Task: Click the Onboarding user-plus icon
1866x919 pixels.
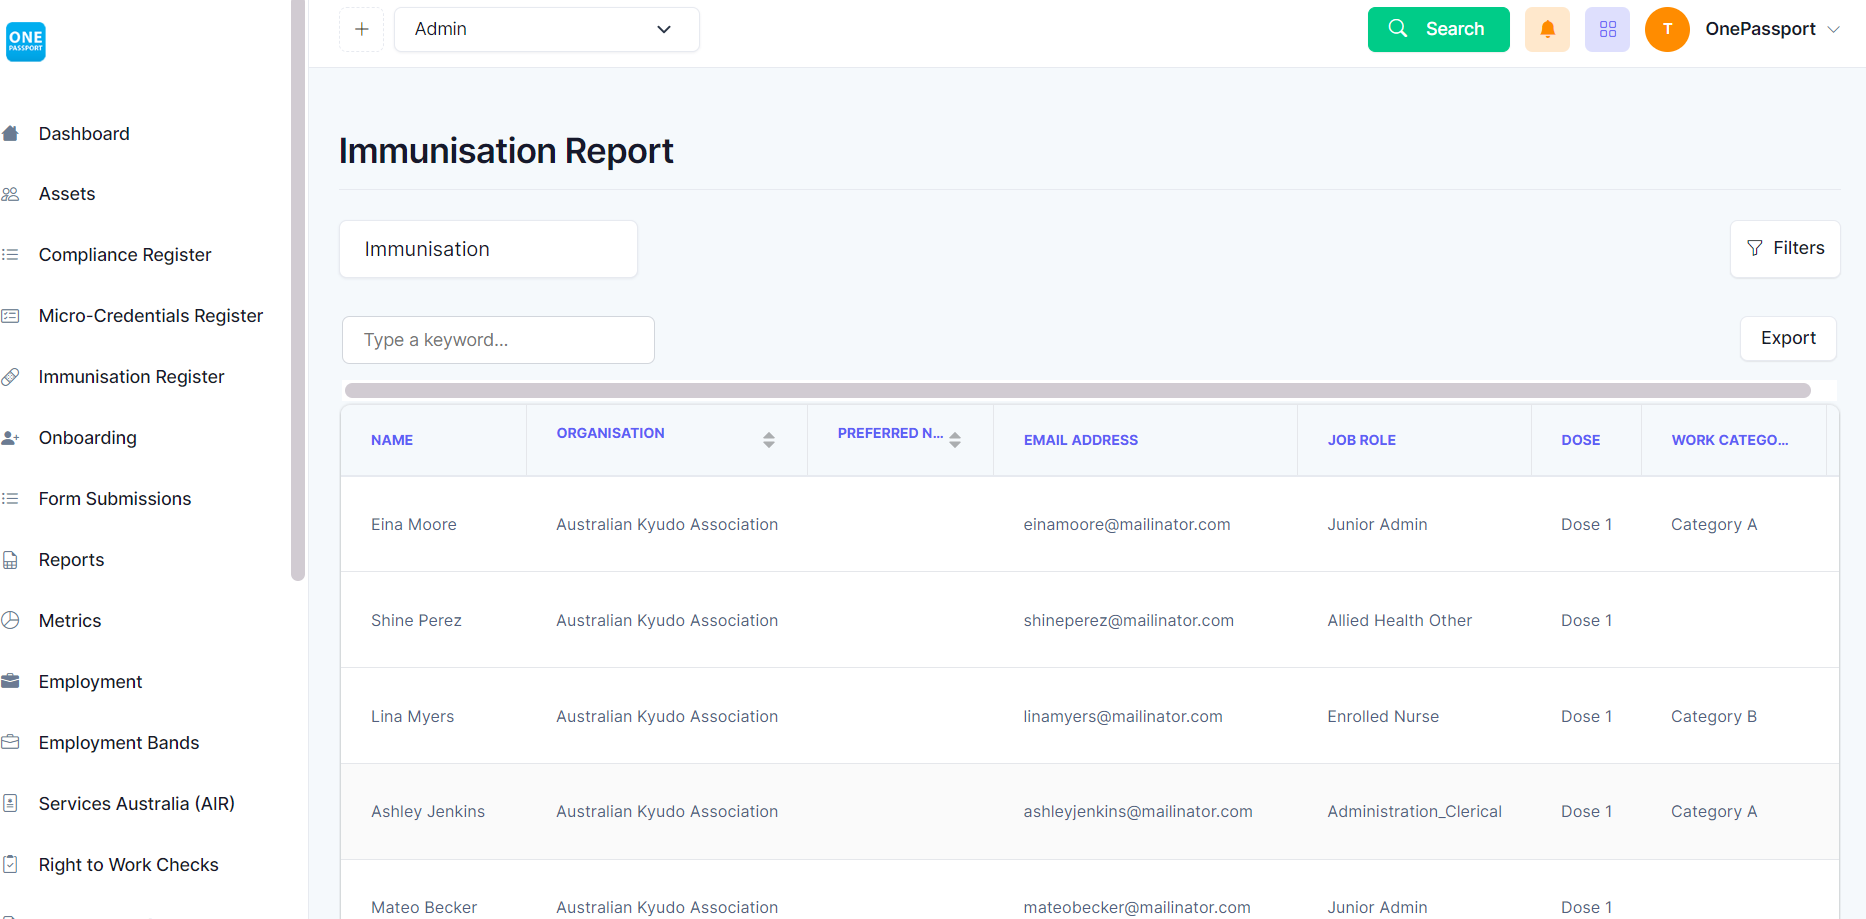Action: coord(11,438)
